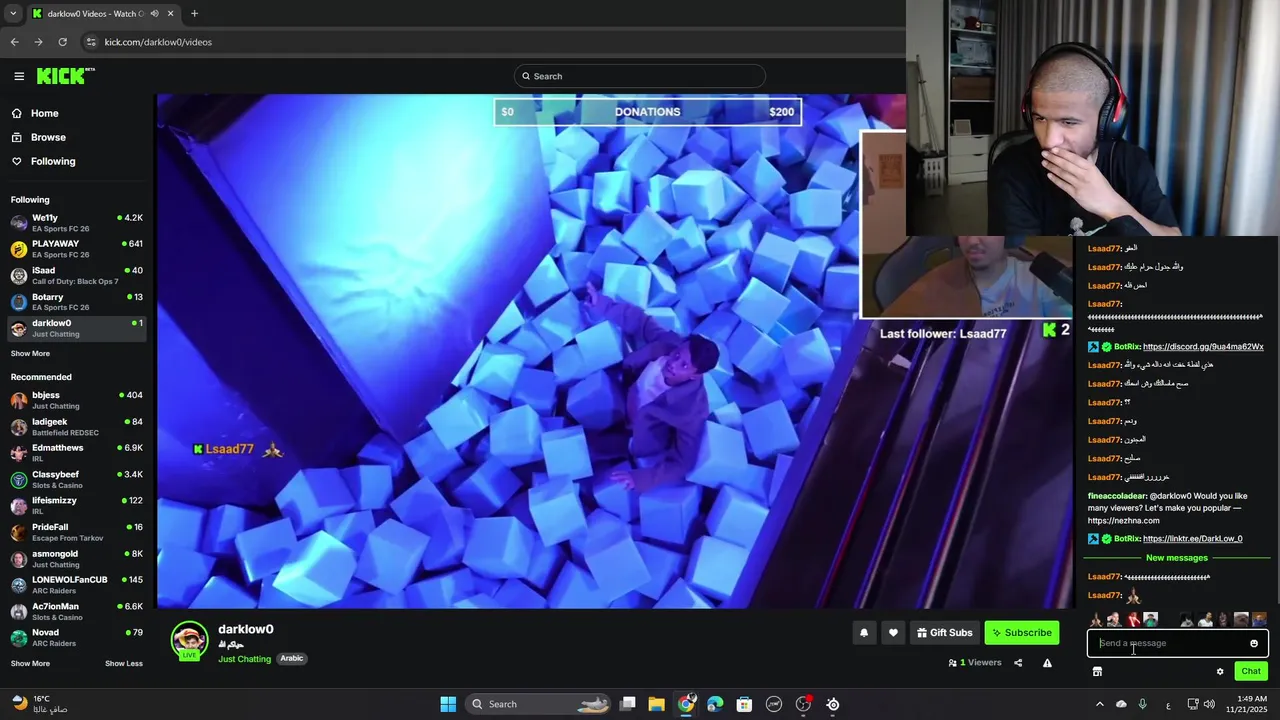
Task: Click OneDrive cloud tray icon
Action: click(x=1121, y=704)
